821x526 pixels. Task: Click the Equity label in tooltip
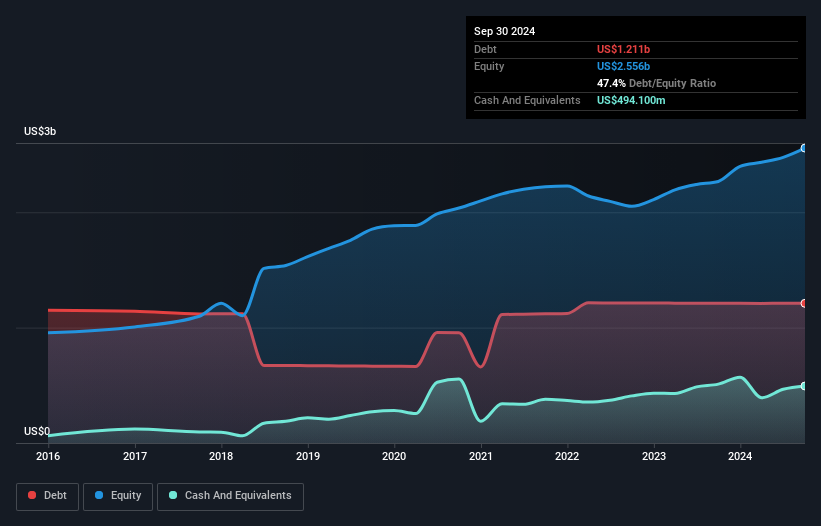[x=489, y=66]
